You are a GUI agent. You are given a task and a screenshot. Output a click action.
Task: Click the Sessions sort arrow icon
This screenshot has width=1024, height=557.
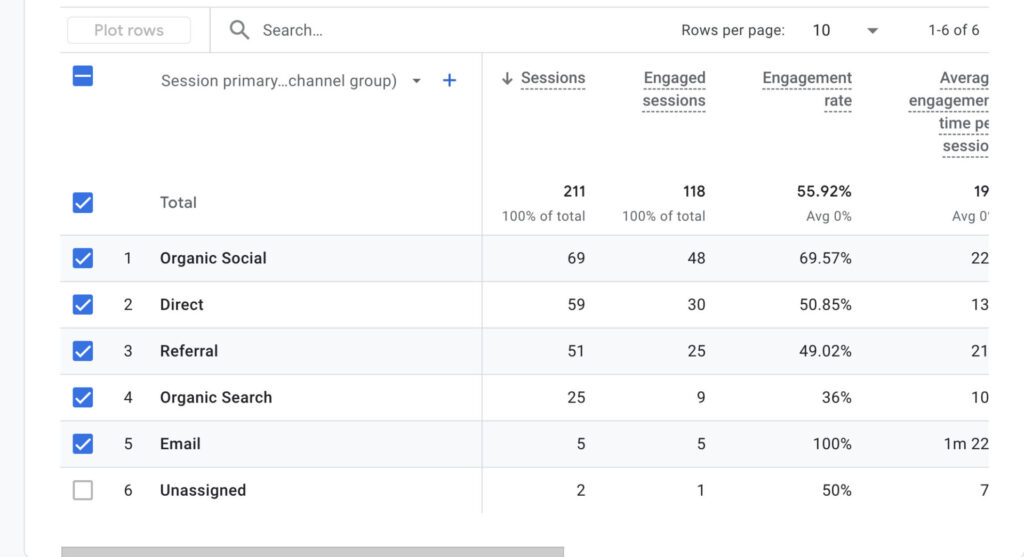point(507,78)
